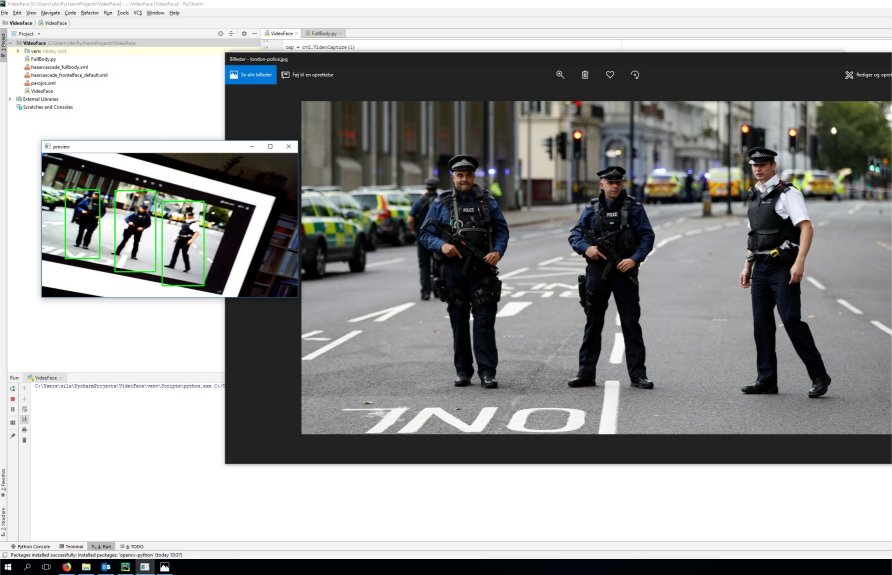892x575 pixels.
Task: Open the Refactor menu
Action: pyautogui.click(x=89, y=13)
